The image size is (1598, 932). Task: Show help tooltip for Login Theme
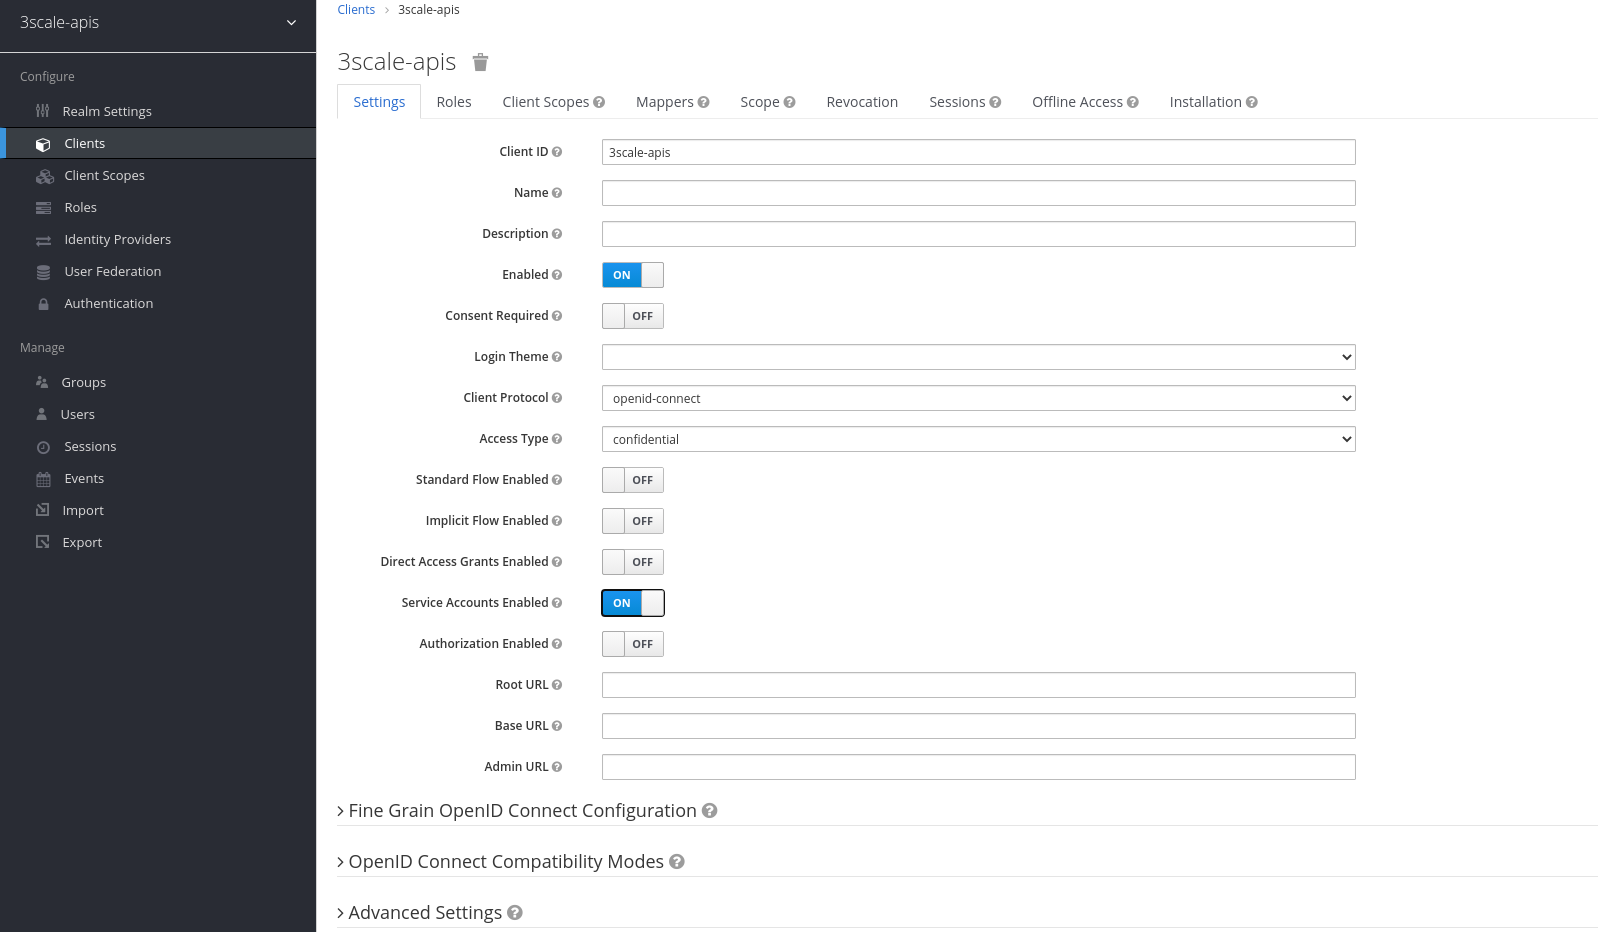pyautogui.click(x=557, y=357)
